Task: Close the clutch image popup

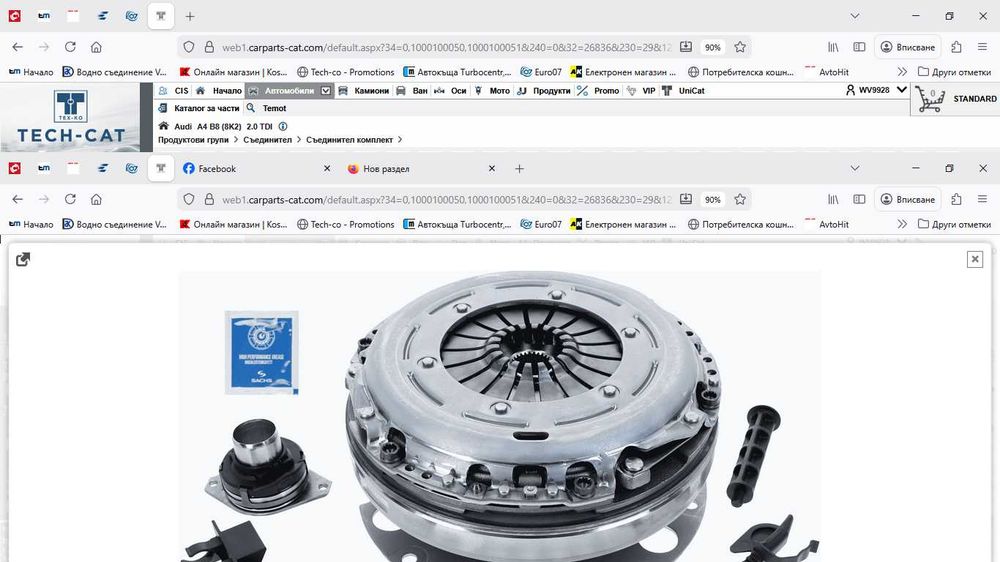Action: click(x=974, y=259)
